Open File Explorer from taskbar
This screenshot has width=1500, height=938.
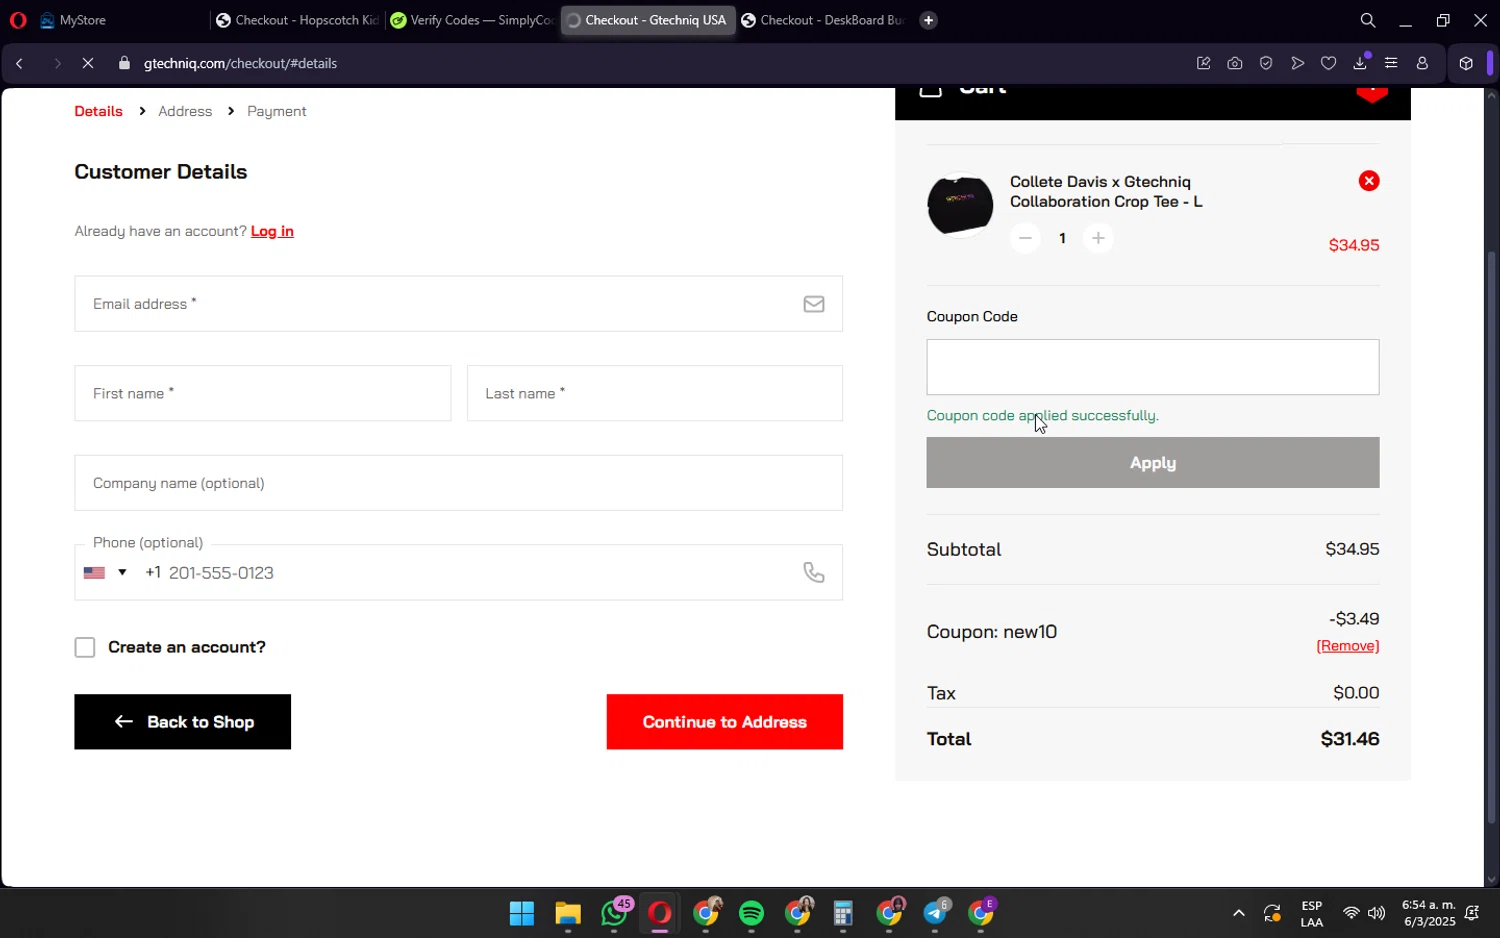[x=568, y=913]
